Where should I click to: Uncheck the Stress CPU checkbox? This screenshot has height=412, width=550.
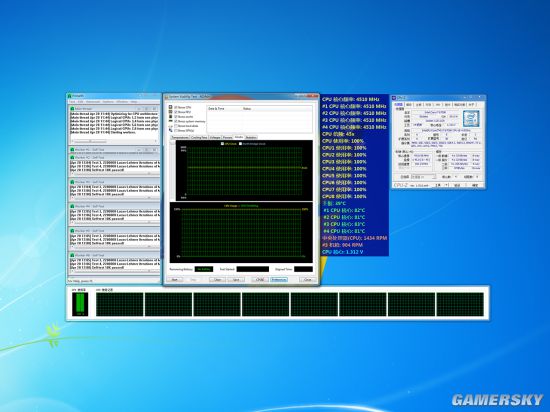(176, 107)
